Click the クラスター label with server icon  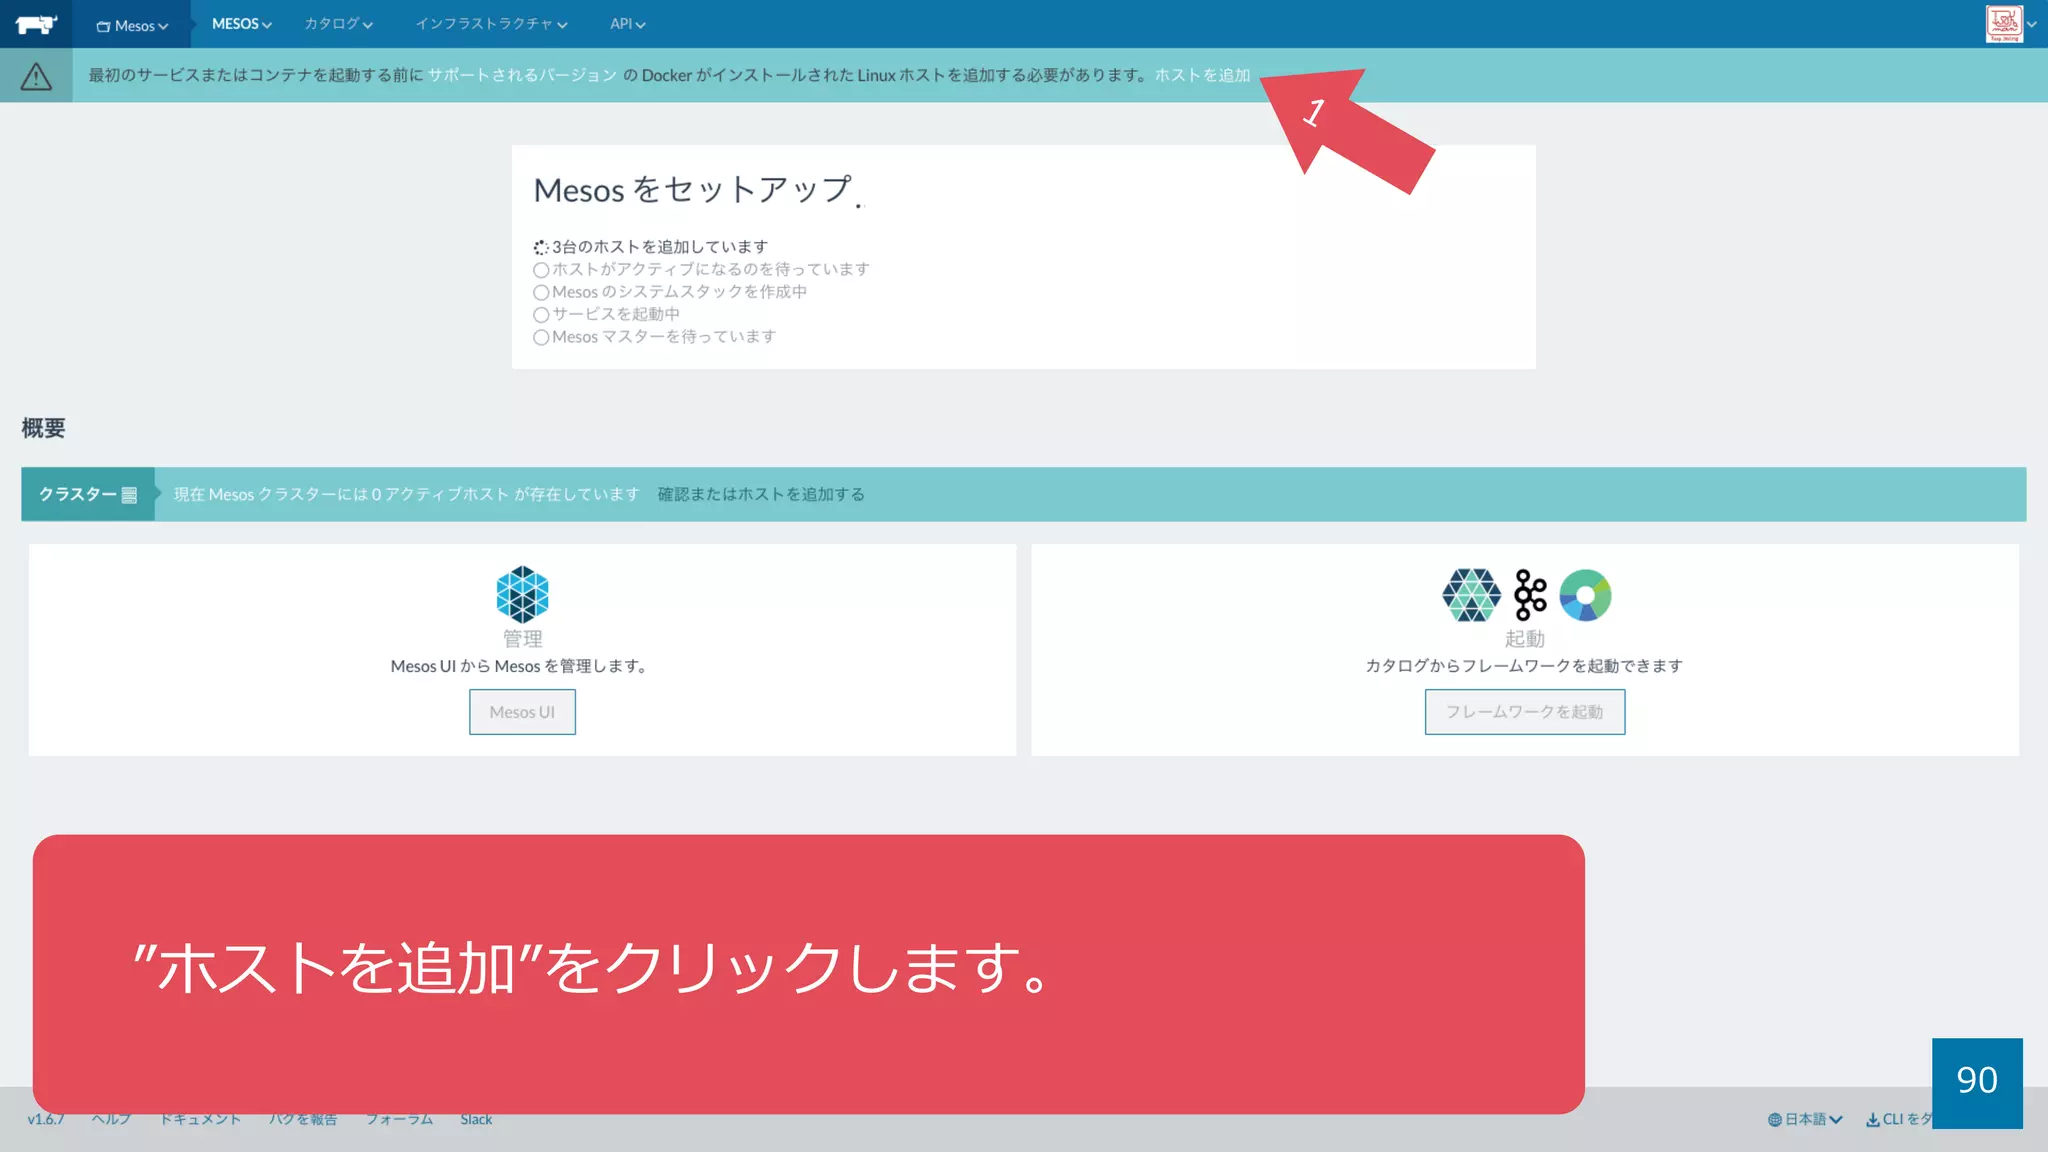[88, 494]
